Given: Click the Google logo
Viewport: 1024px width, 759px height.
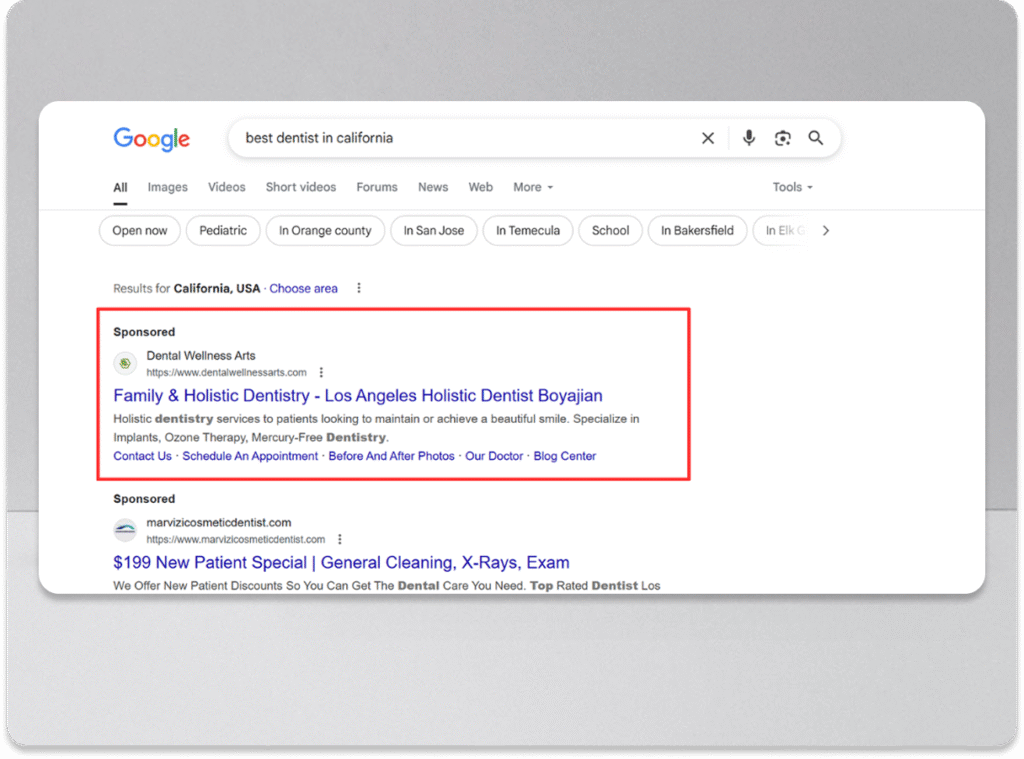Looking at the screenshot, I should (x=151, y=139).
